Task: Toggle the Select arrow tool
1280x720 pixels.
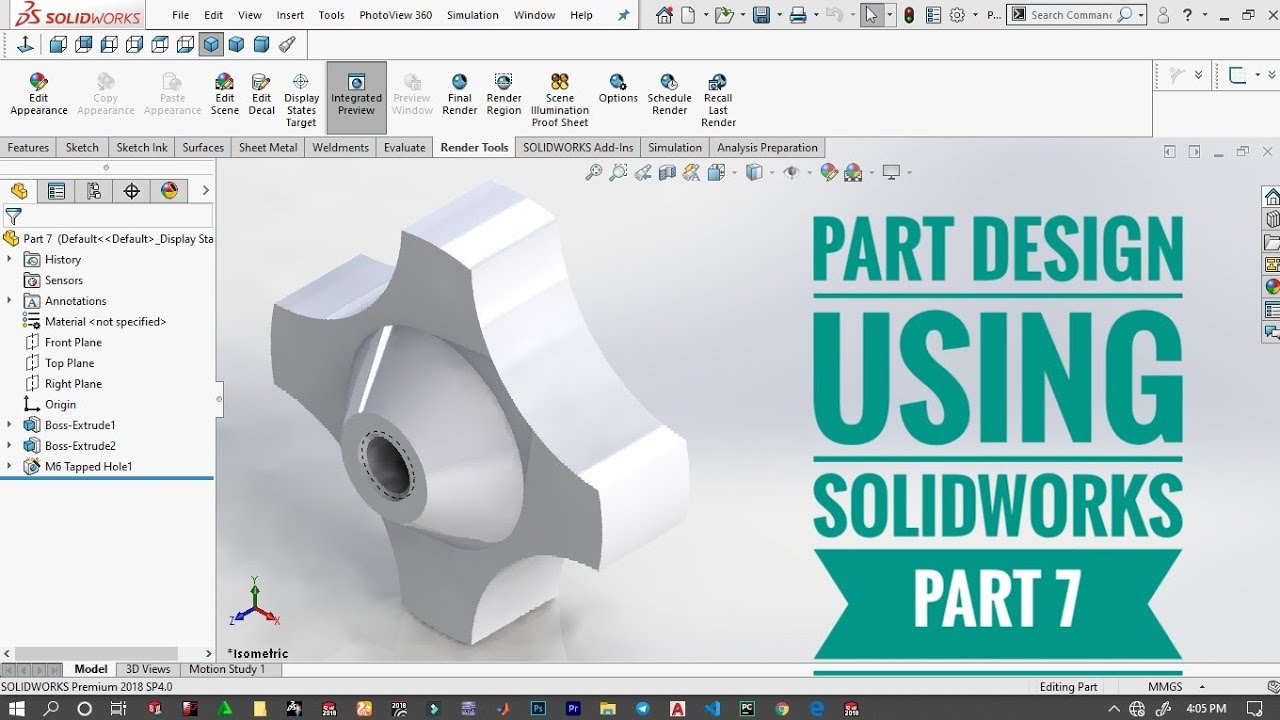Action: (871, 15)
